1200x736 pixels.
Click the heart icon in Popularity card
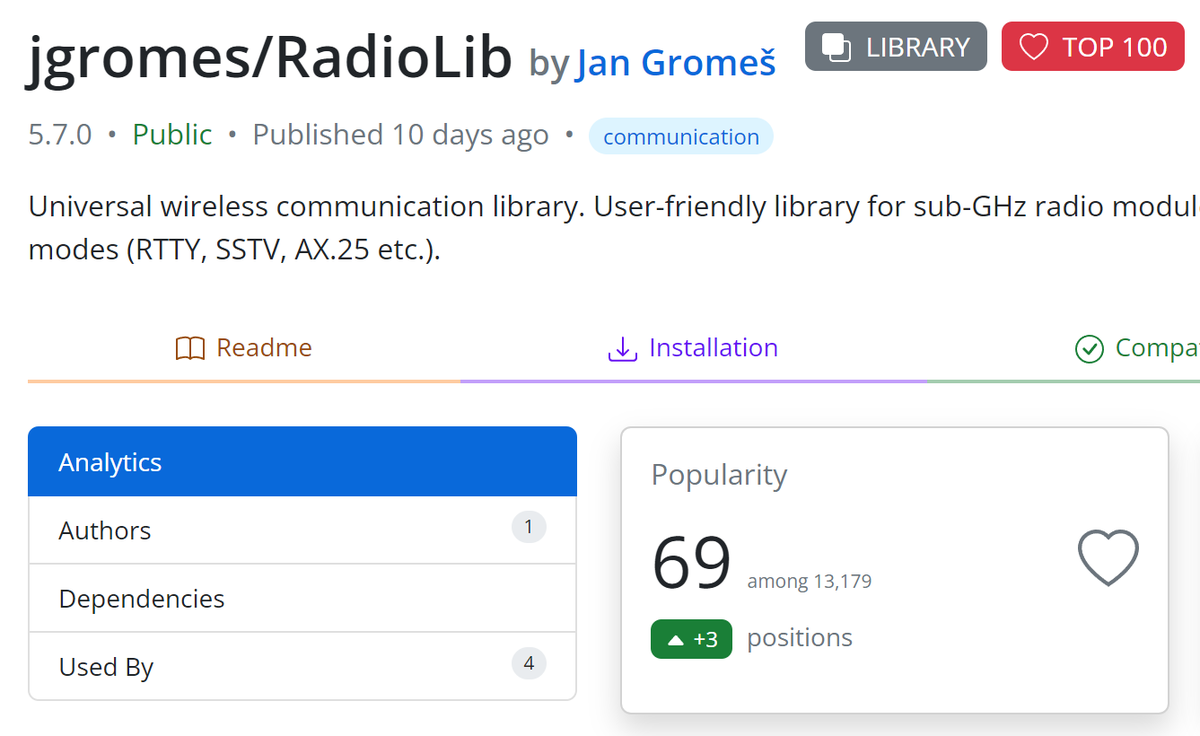[1108, 557]
